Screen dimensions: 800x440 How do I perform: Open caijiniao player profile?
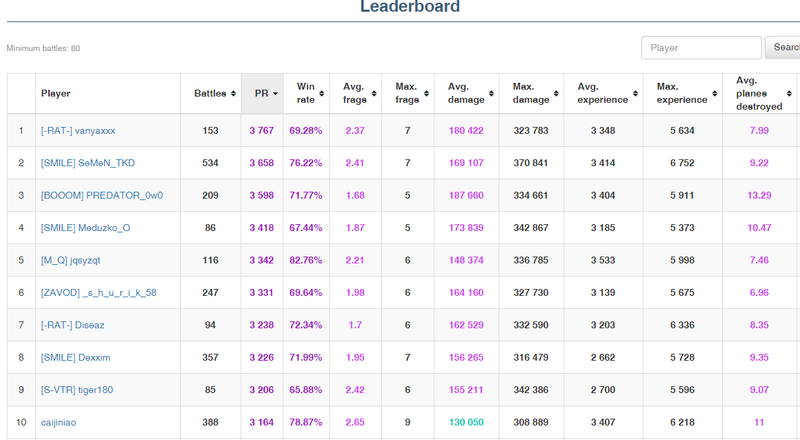[58, 423]
